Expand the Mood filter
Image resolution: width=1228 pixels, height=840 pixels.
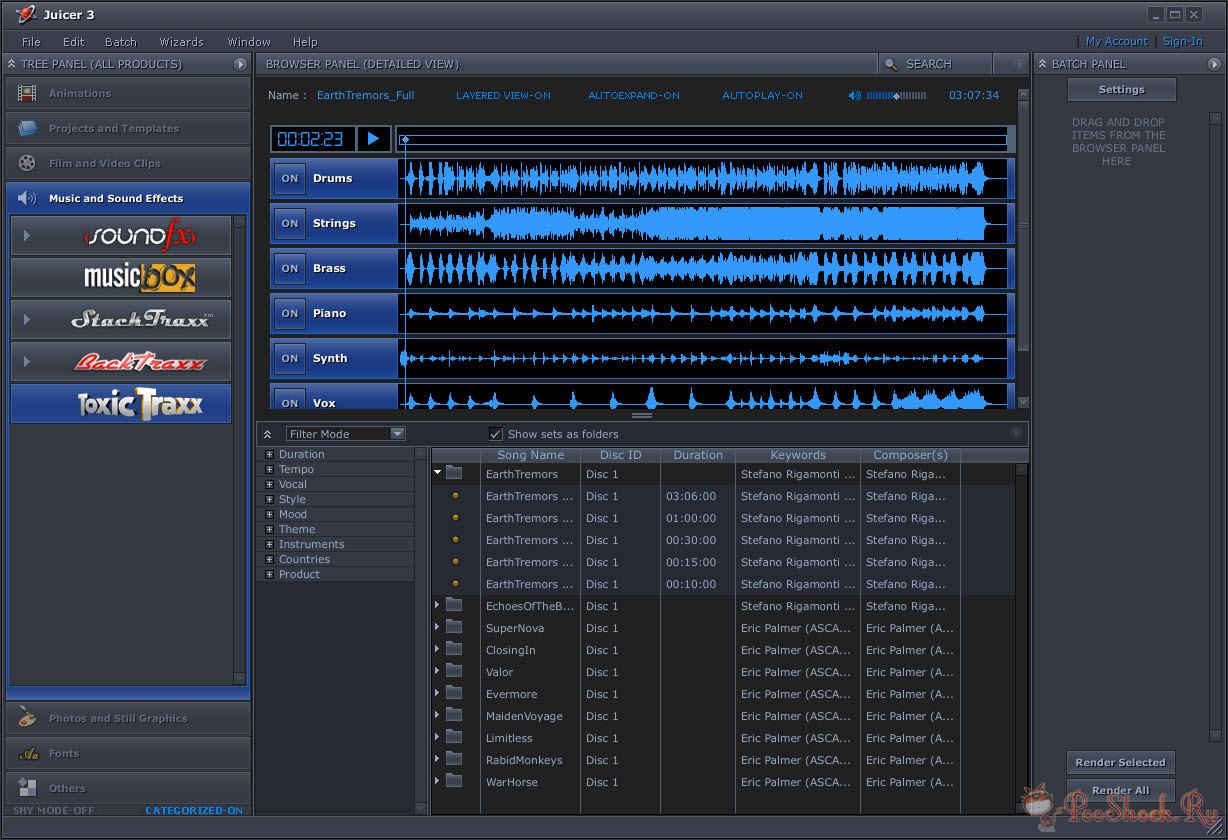click(x=269, y=514)
